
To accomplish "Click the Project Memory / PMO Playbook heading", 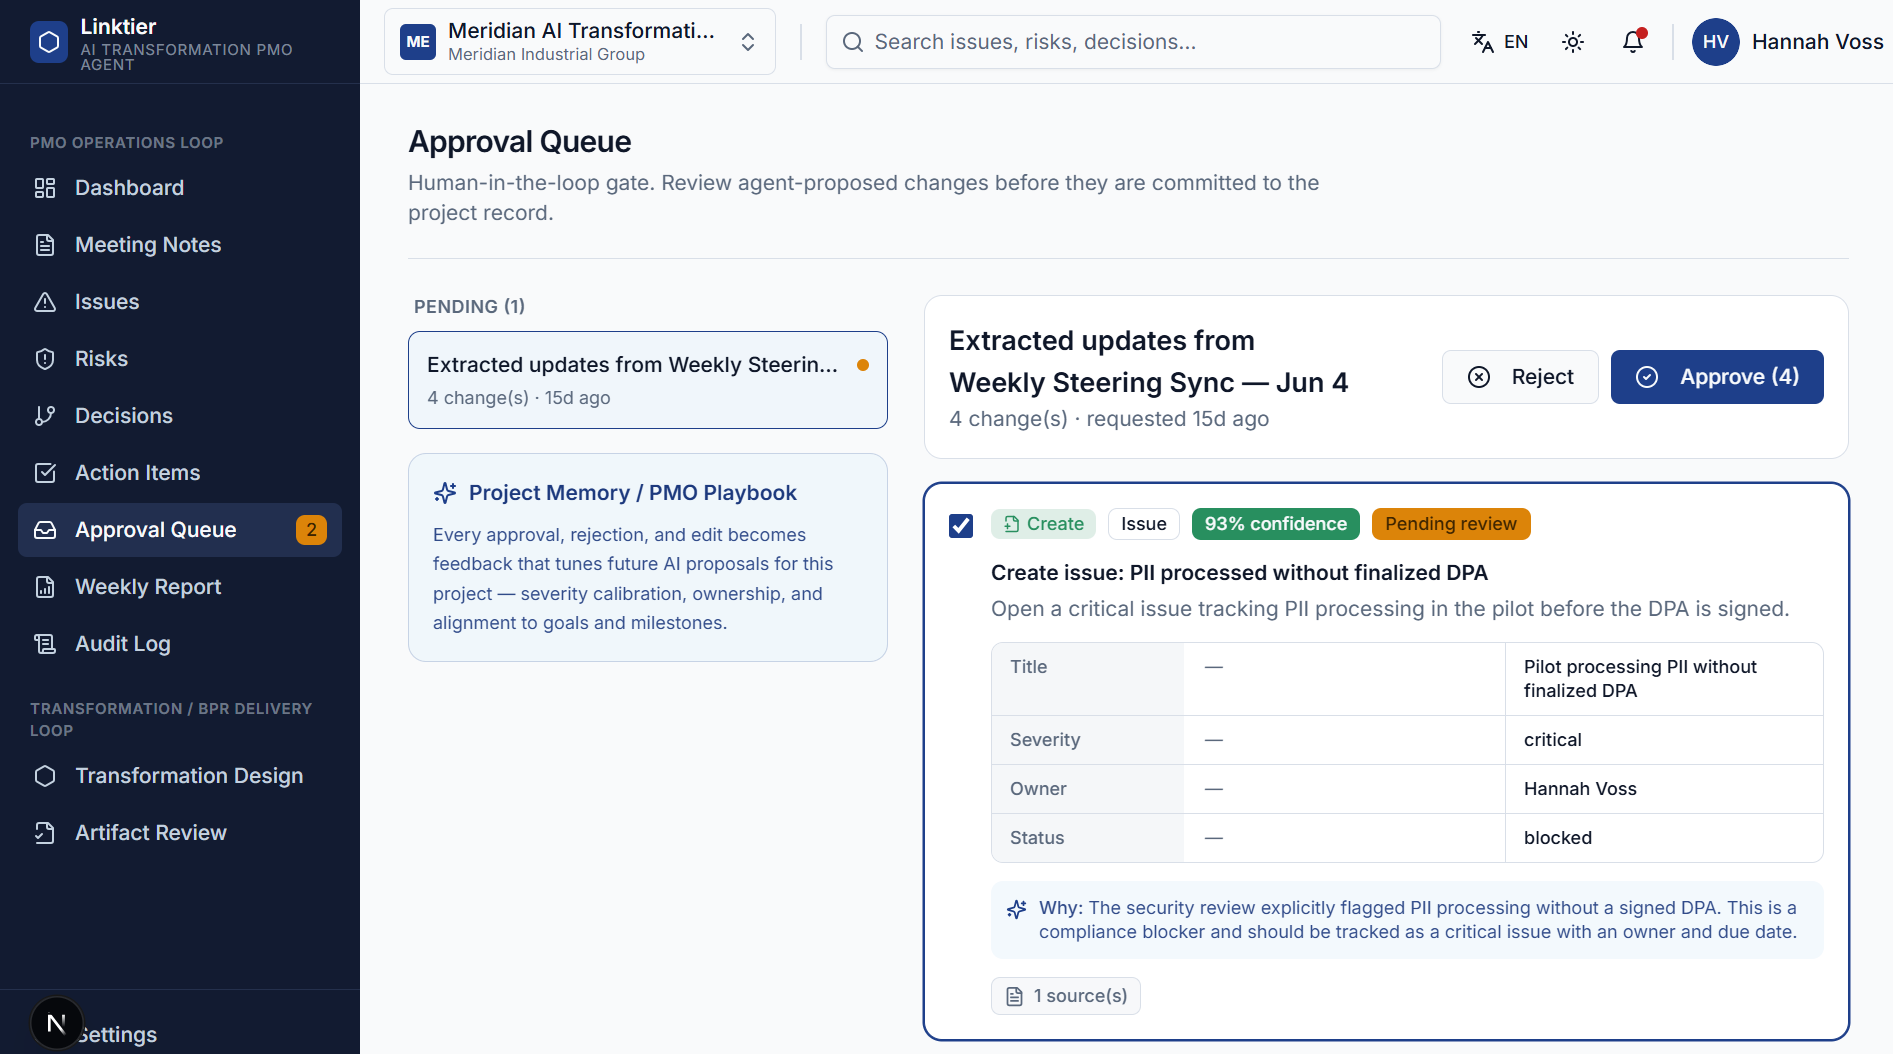I will pyautogui.click(x=633, y=493).
